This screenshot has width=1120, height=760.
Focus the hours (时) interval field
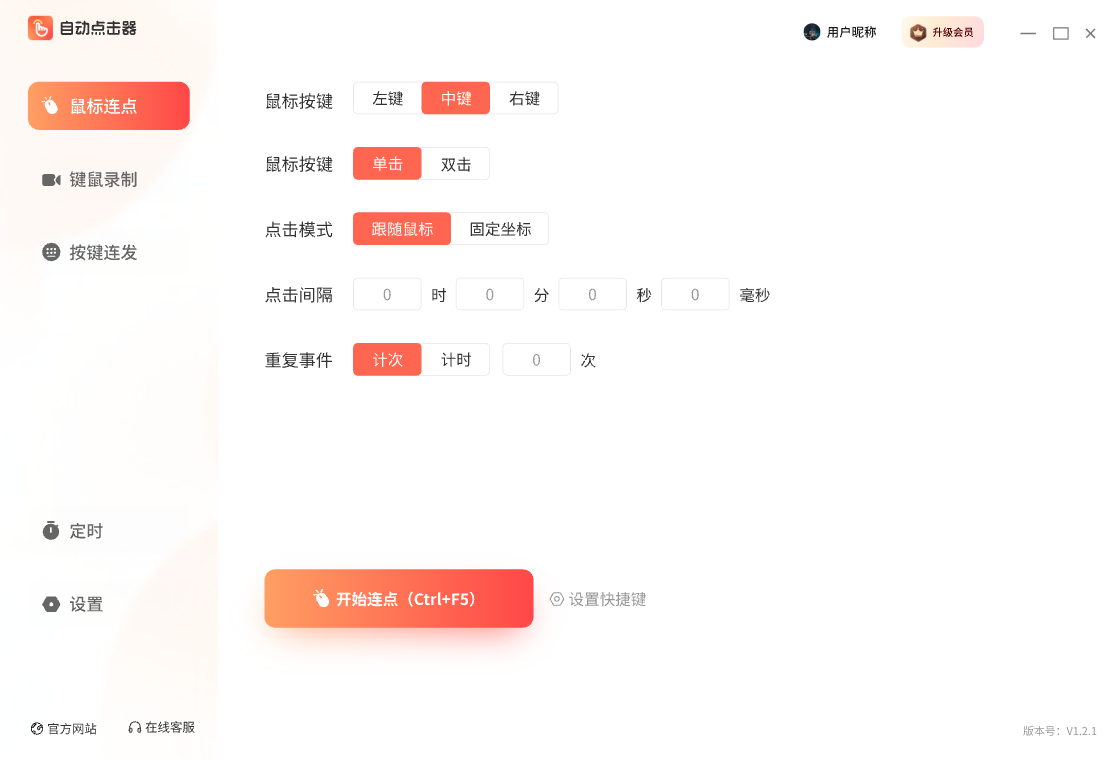387,294
